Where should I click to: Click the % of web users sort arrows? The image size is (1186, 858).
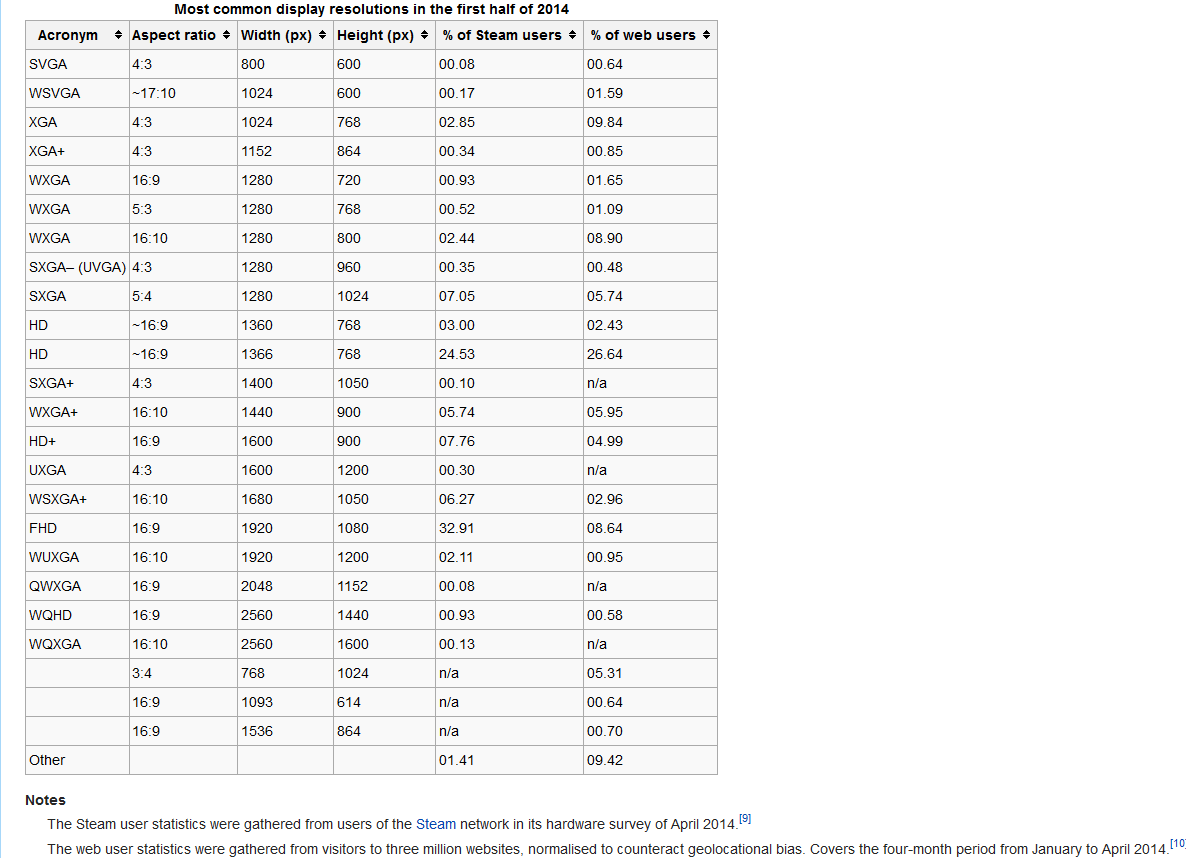tap(706, 35)
